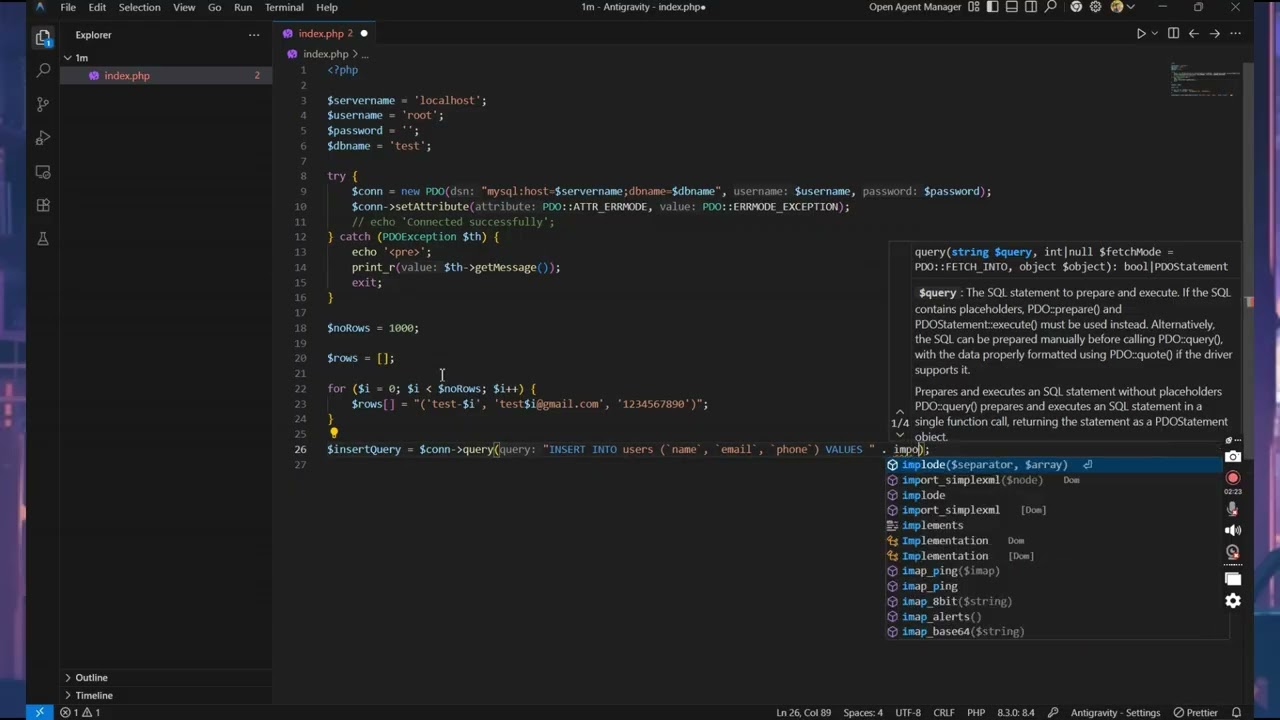Open the Chrome browser icon in title bar
Screen dimensions: 1280x720
tap(1076, 7)
